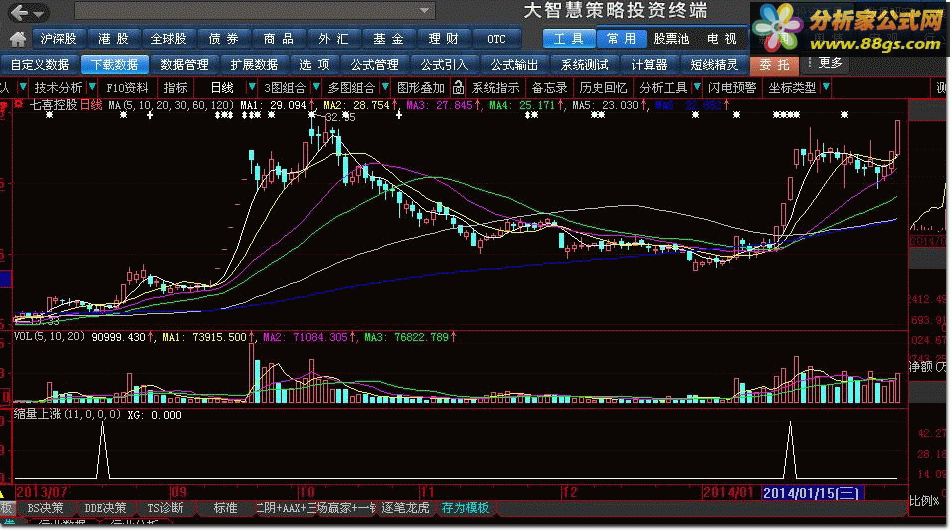Viewport: 952px width, 531px height.
Task: Click the 选项 button
Action: pos(314,64)
